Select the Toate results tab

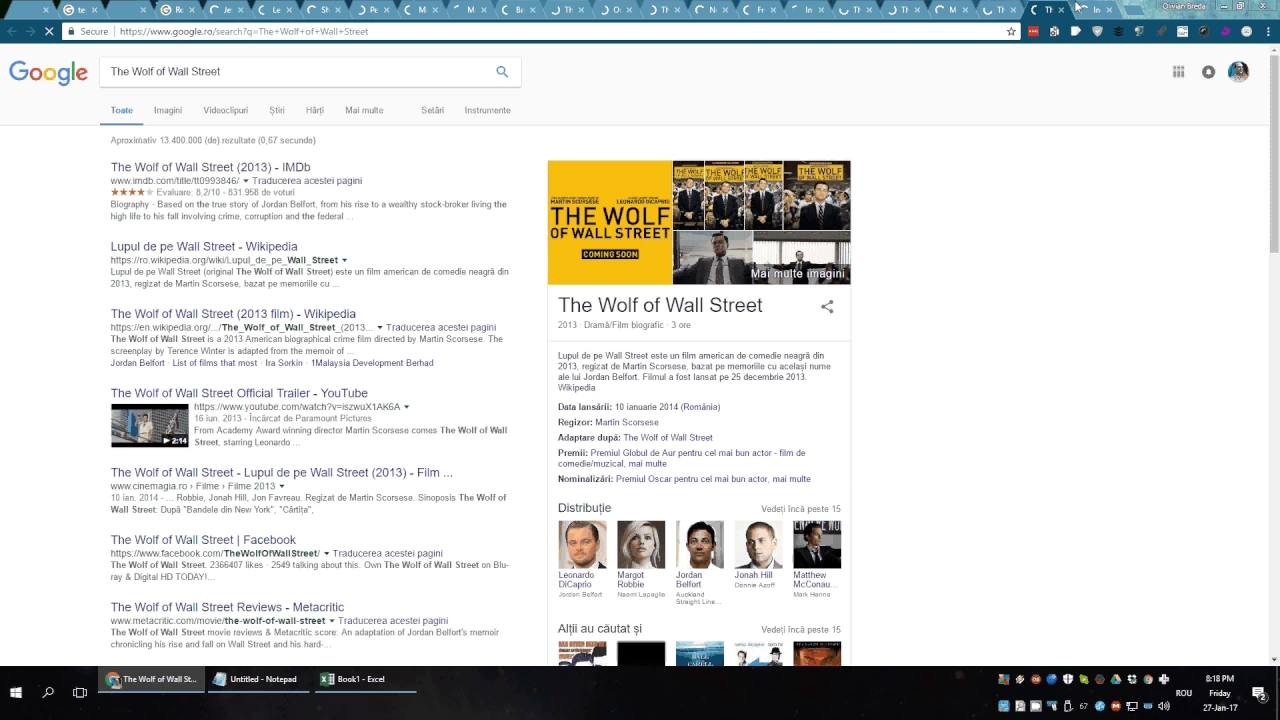[x=121, y=110]
